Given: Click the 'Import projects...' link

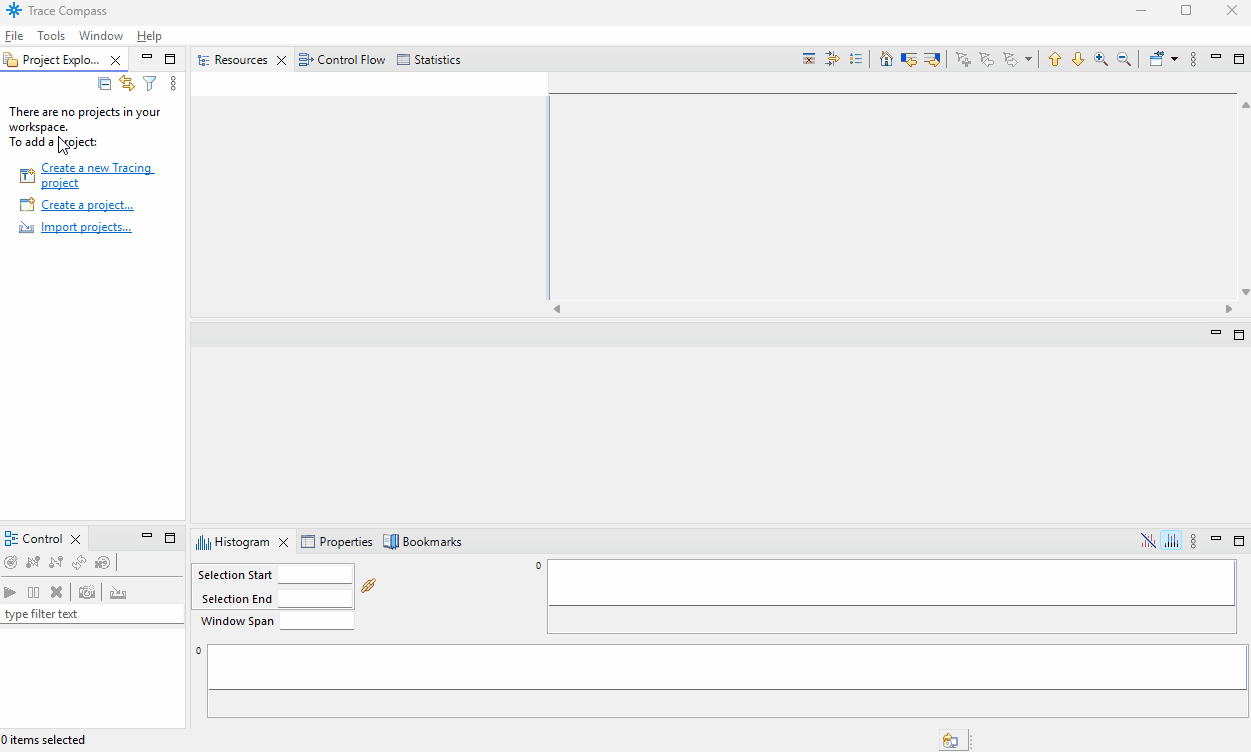Looking at the screenshot, I should coord(86,227).
